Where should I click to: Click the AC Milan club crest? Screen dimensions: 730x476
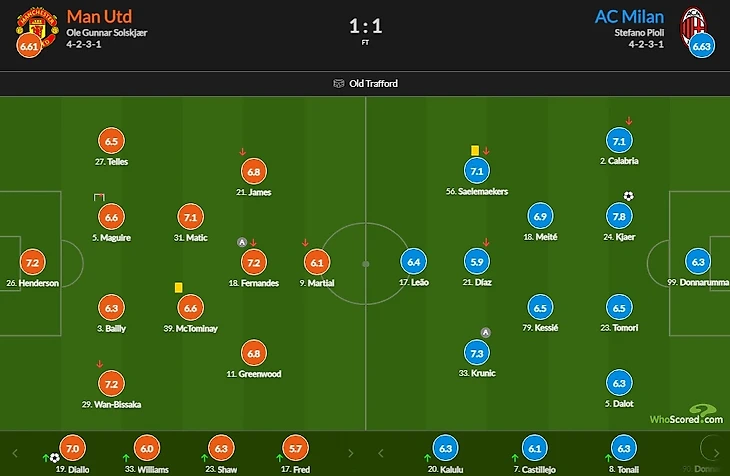click(693, 25)
